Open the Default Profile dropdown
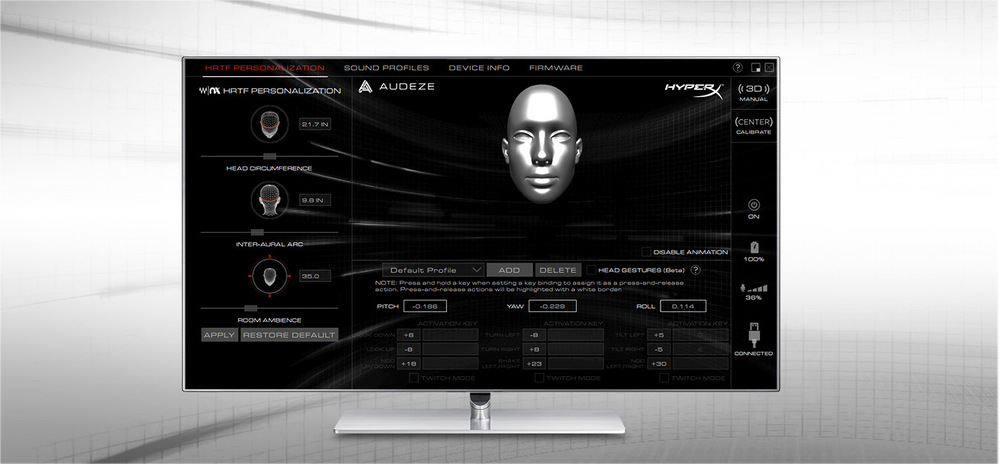 [433, 270]
